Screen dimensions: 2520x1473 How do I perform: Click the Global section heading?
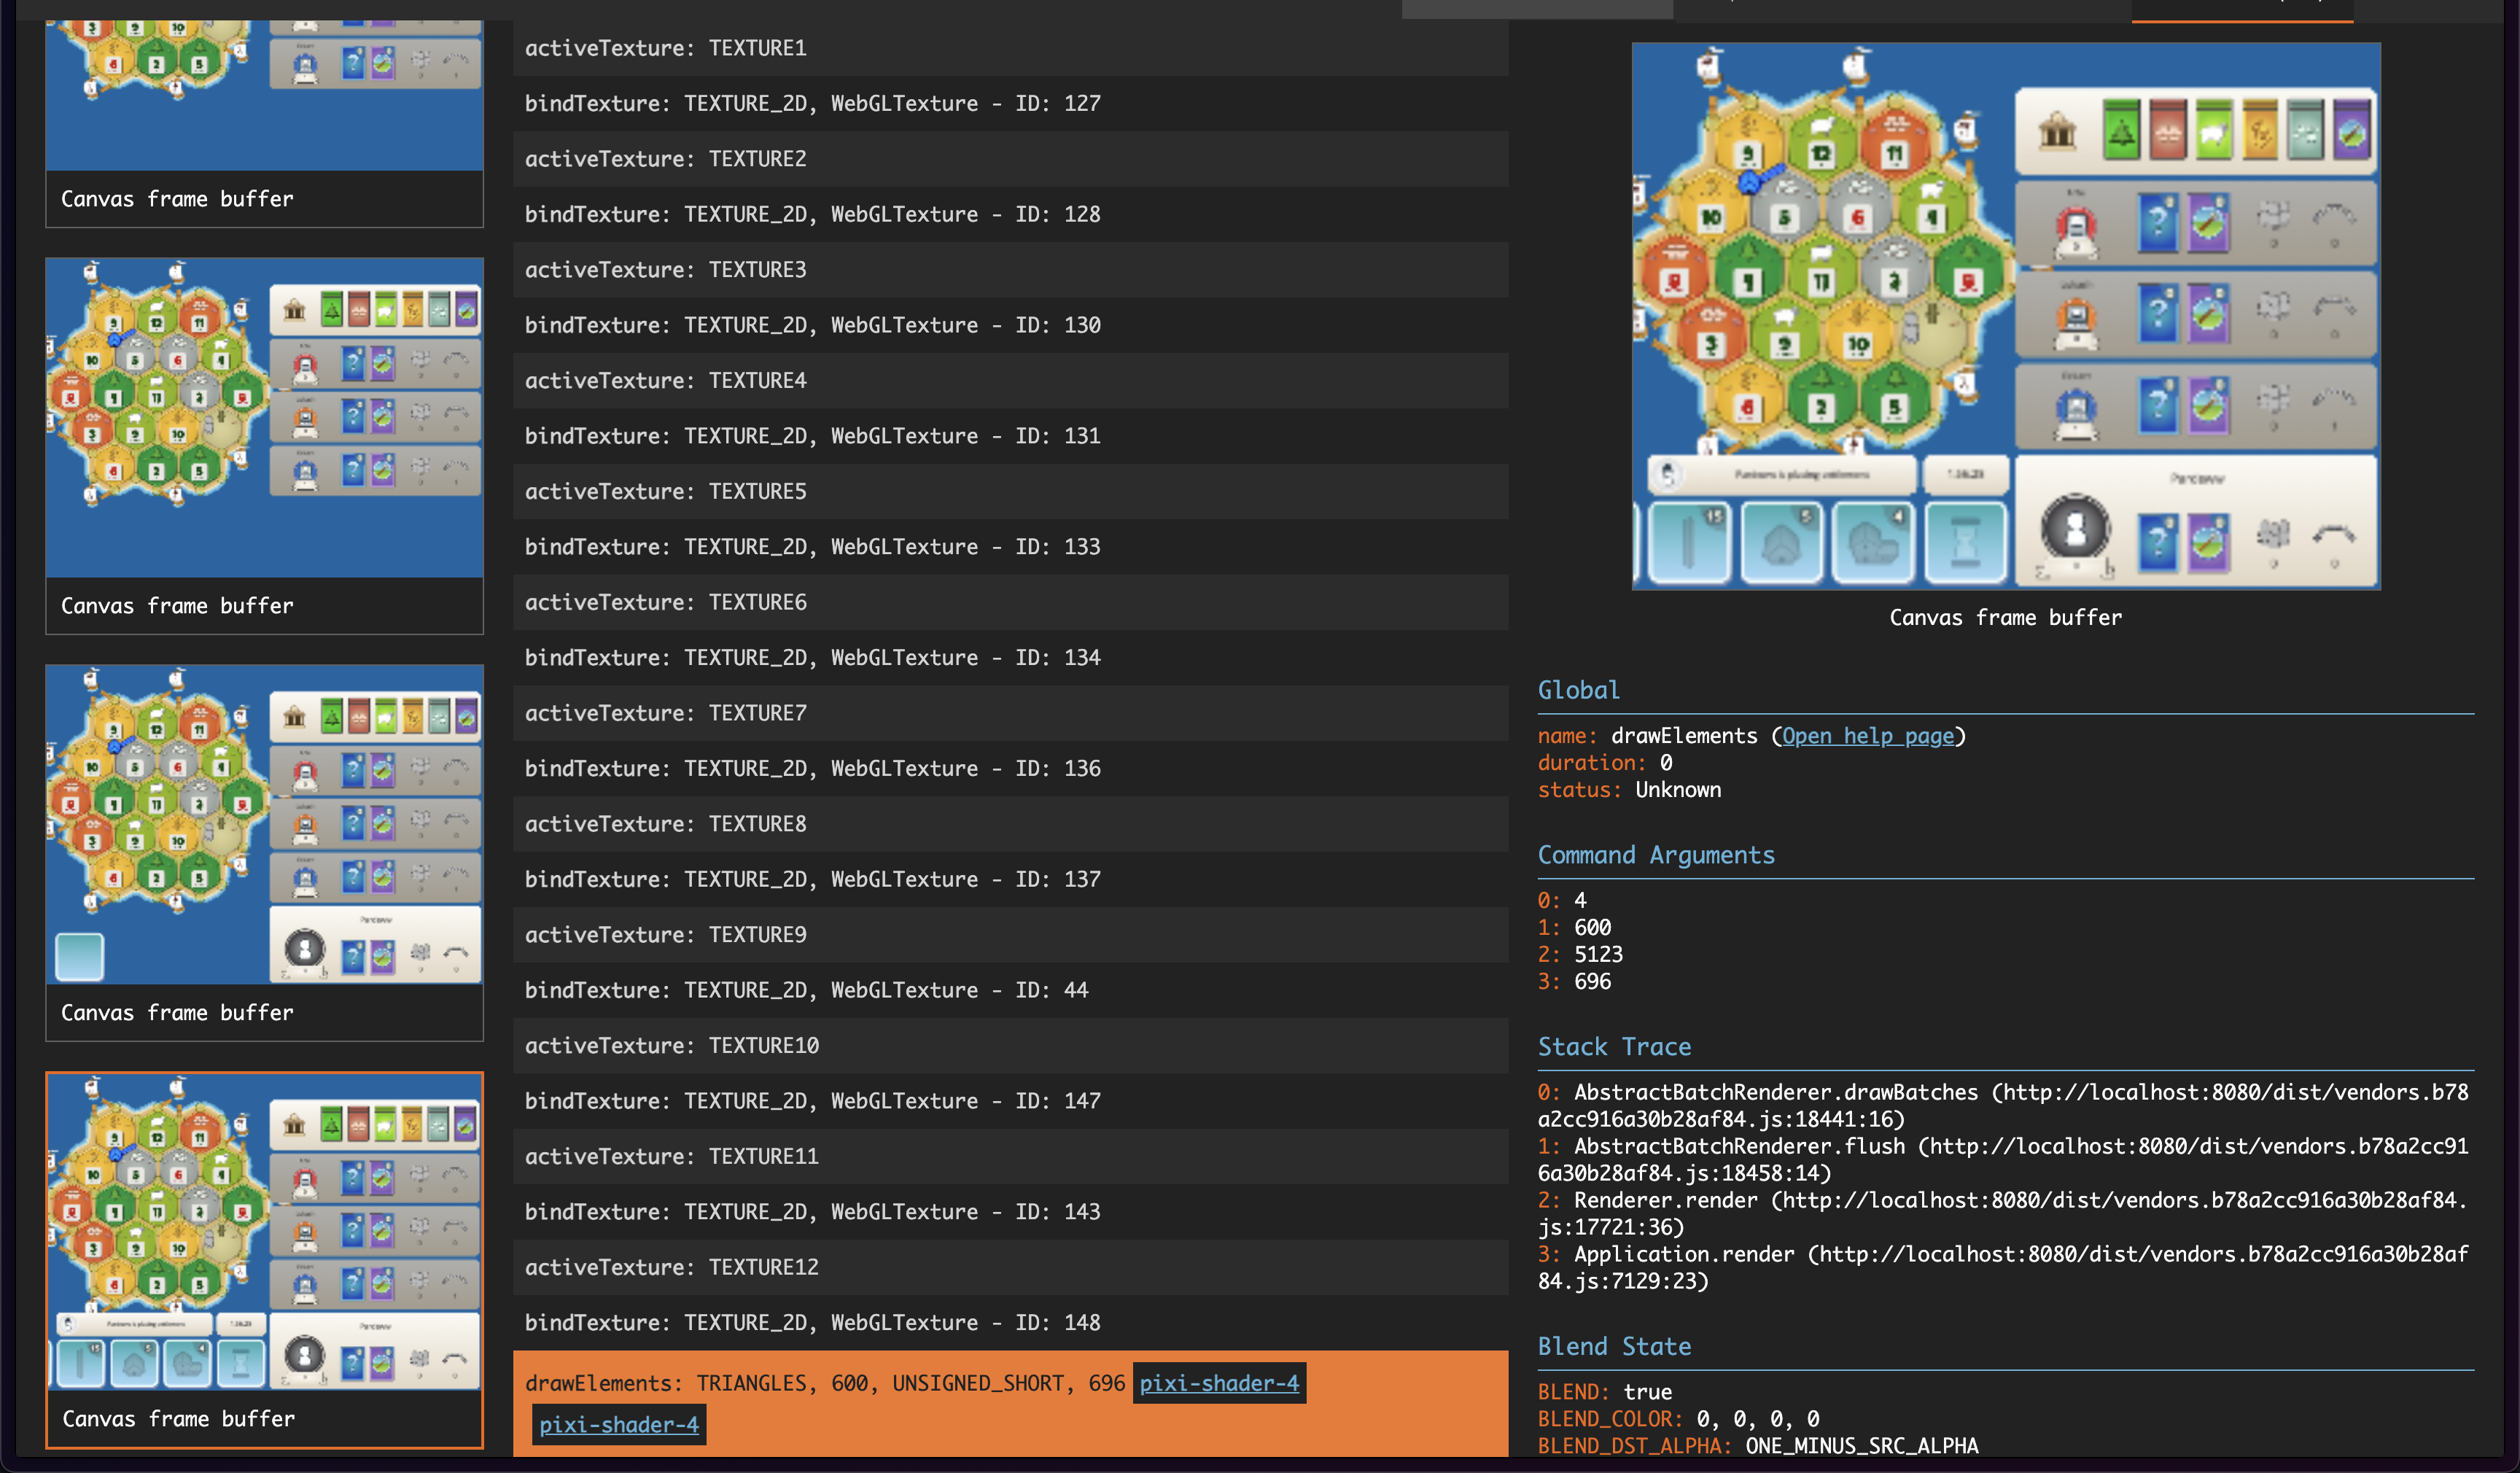tap(1579, 690)
